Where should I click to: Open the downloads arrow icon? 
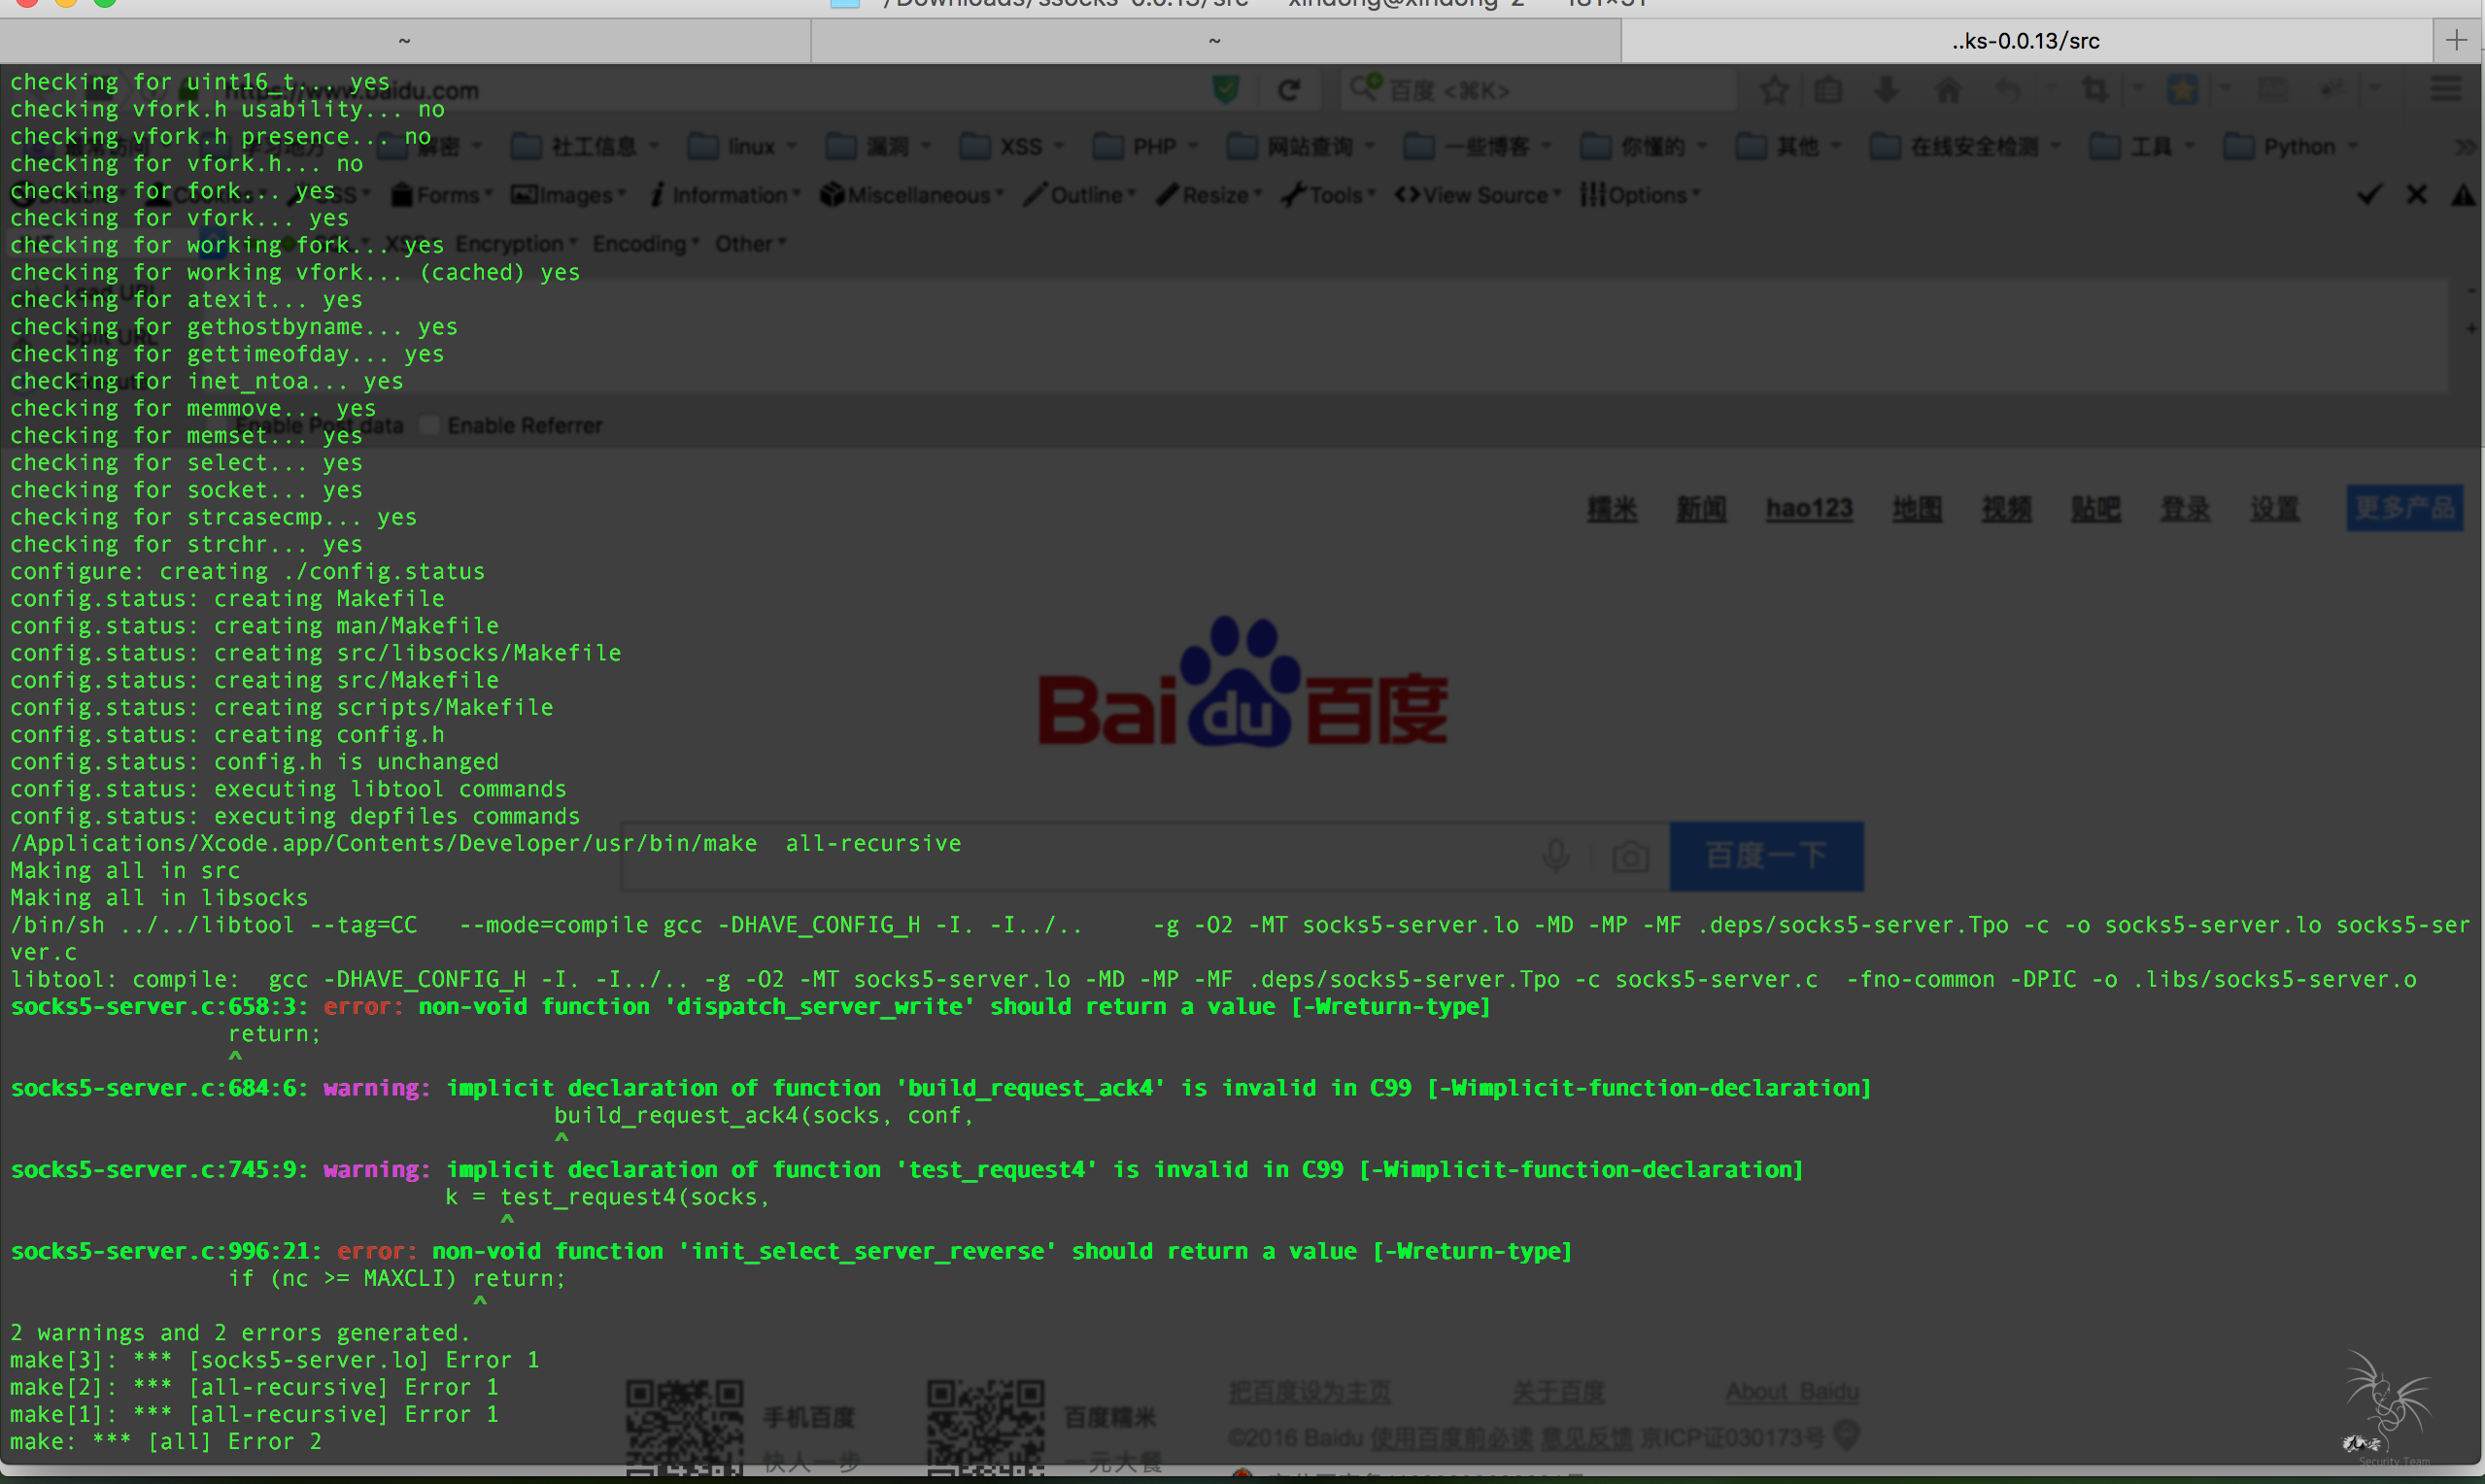tap(1886, 91)
